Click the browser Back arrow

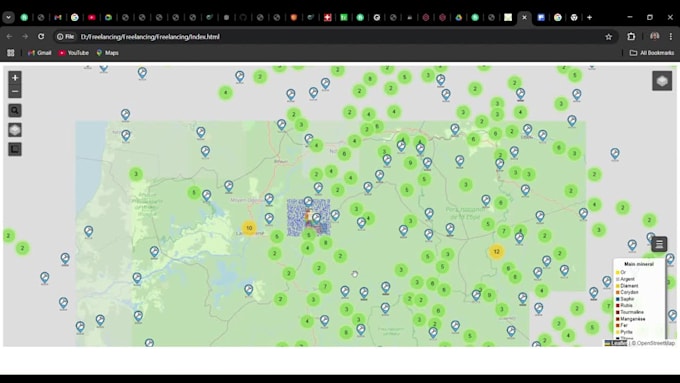[x=10, y=37]
